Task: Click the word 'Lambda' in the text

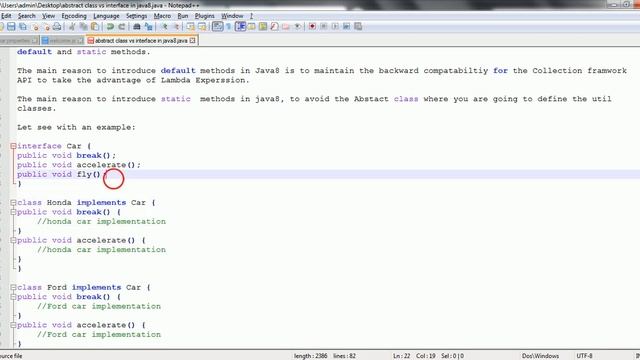Action: point(176,80)
